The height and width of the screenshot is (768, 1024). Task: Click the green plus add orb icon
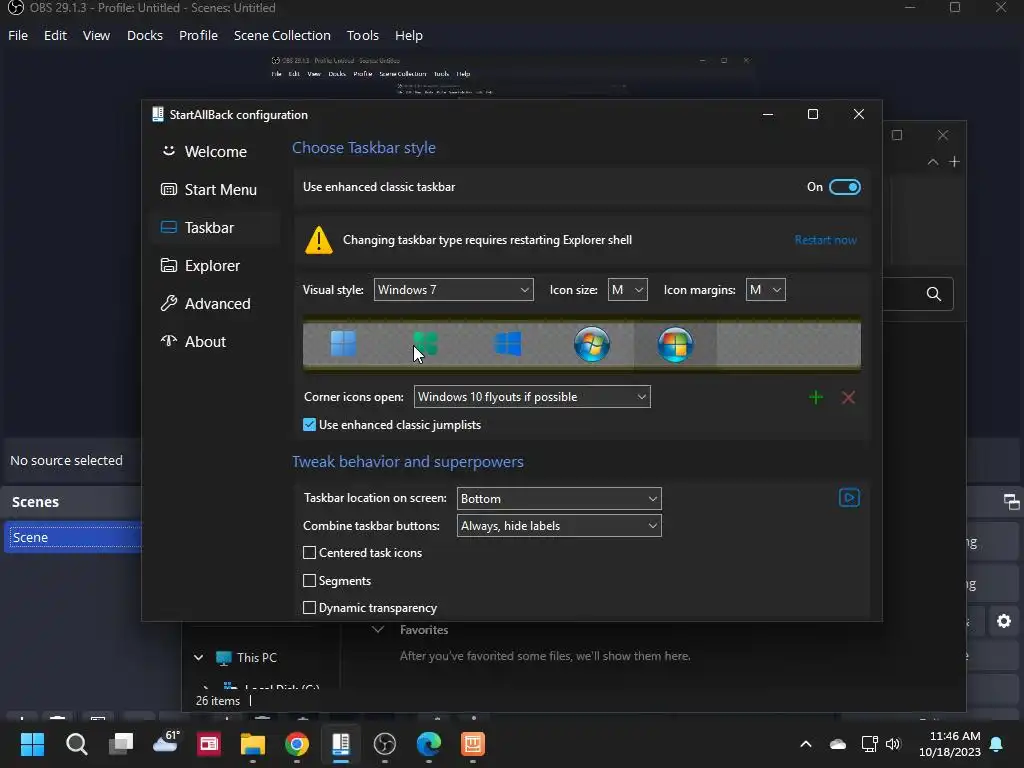pyautogui.click(x=816, y=397)
